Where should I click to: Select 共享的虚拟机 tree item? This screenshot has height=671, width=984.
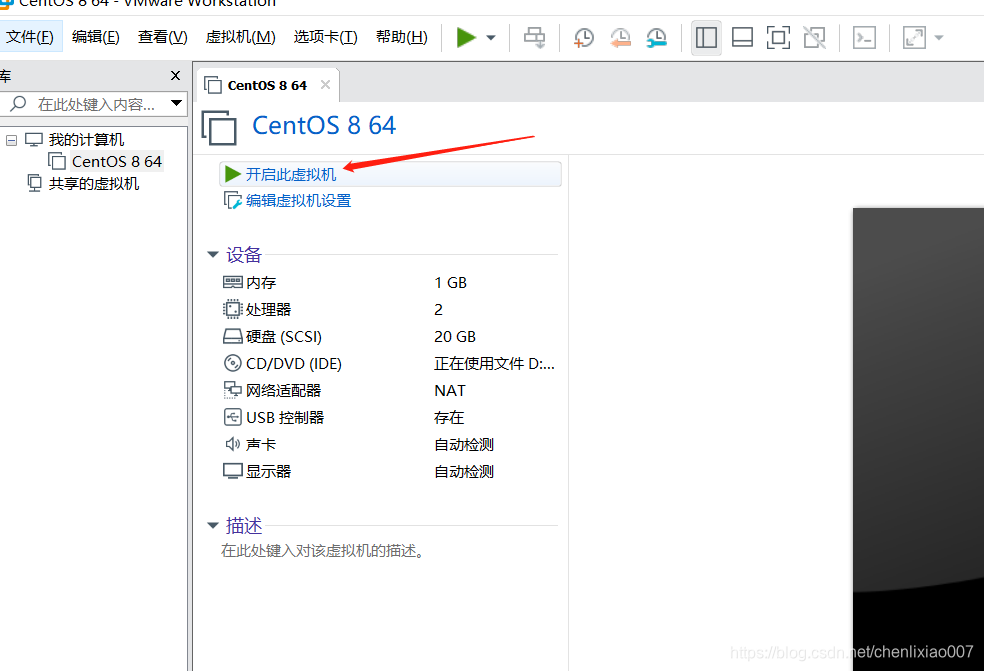point(94,183)
